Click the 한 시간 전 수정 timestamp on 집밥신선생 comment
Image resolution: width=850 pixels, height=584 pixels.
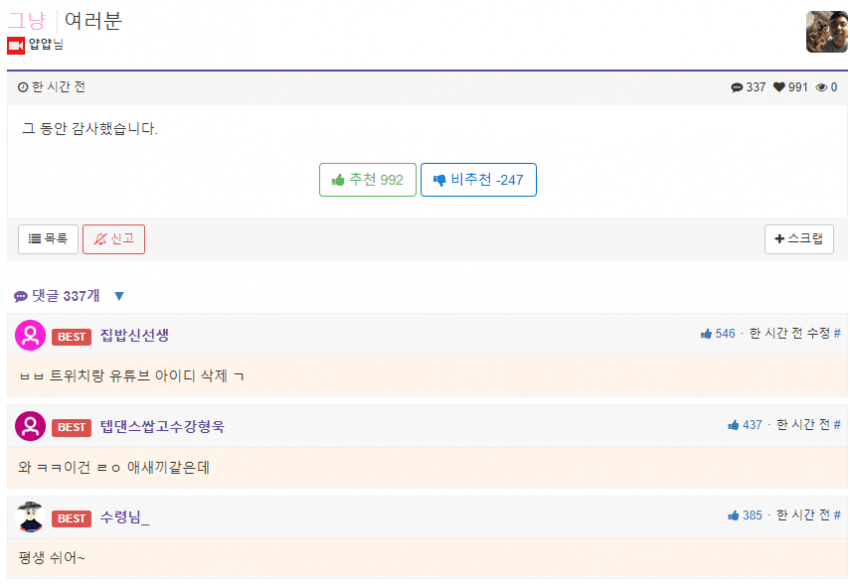(790, 334)
